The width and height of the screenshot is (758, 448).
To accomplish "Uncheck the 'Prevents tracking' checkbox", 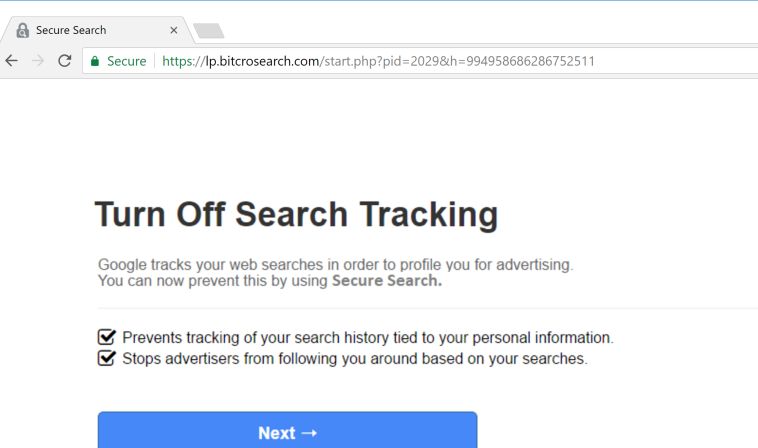I will click(107, 337).
